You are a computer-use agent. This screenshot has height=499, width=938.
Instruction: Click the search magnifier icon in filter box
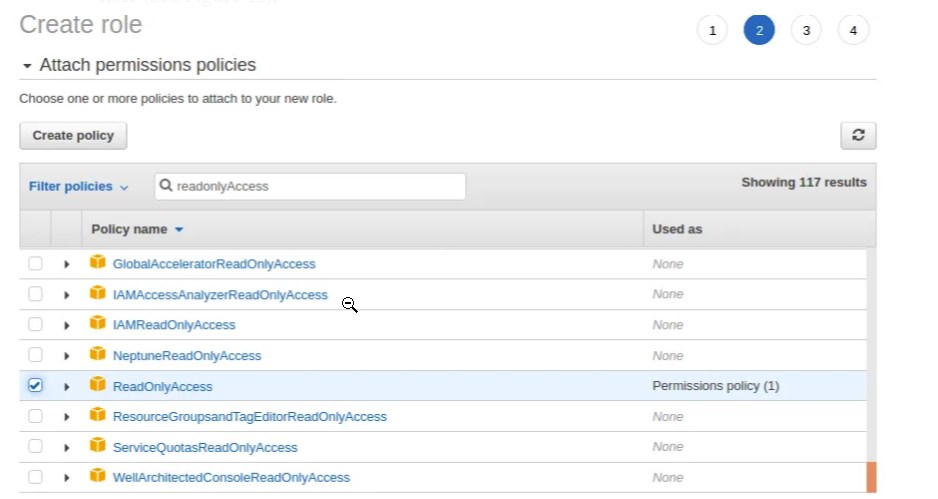click(x=166, y=186)
